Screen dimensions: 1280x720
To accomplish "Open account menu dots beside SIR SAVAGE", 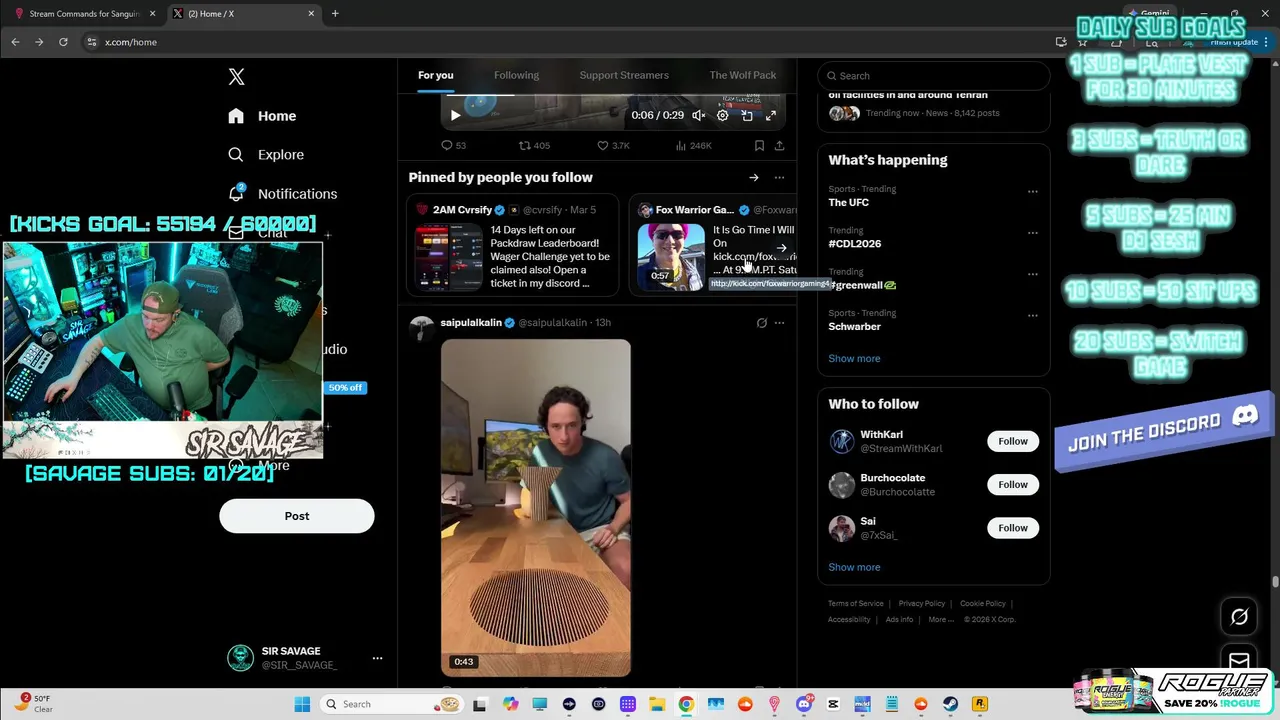I will tap(377, 658).
